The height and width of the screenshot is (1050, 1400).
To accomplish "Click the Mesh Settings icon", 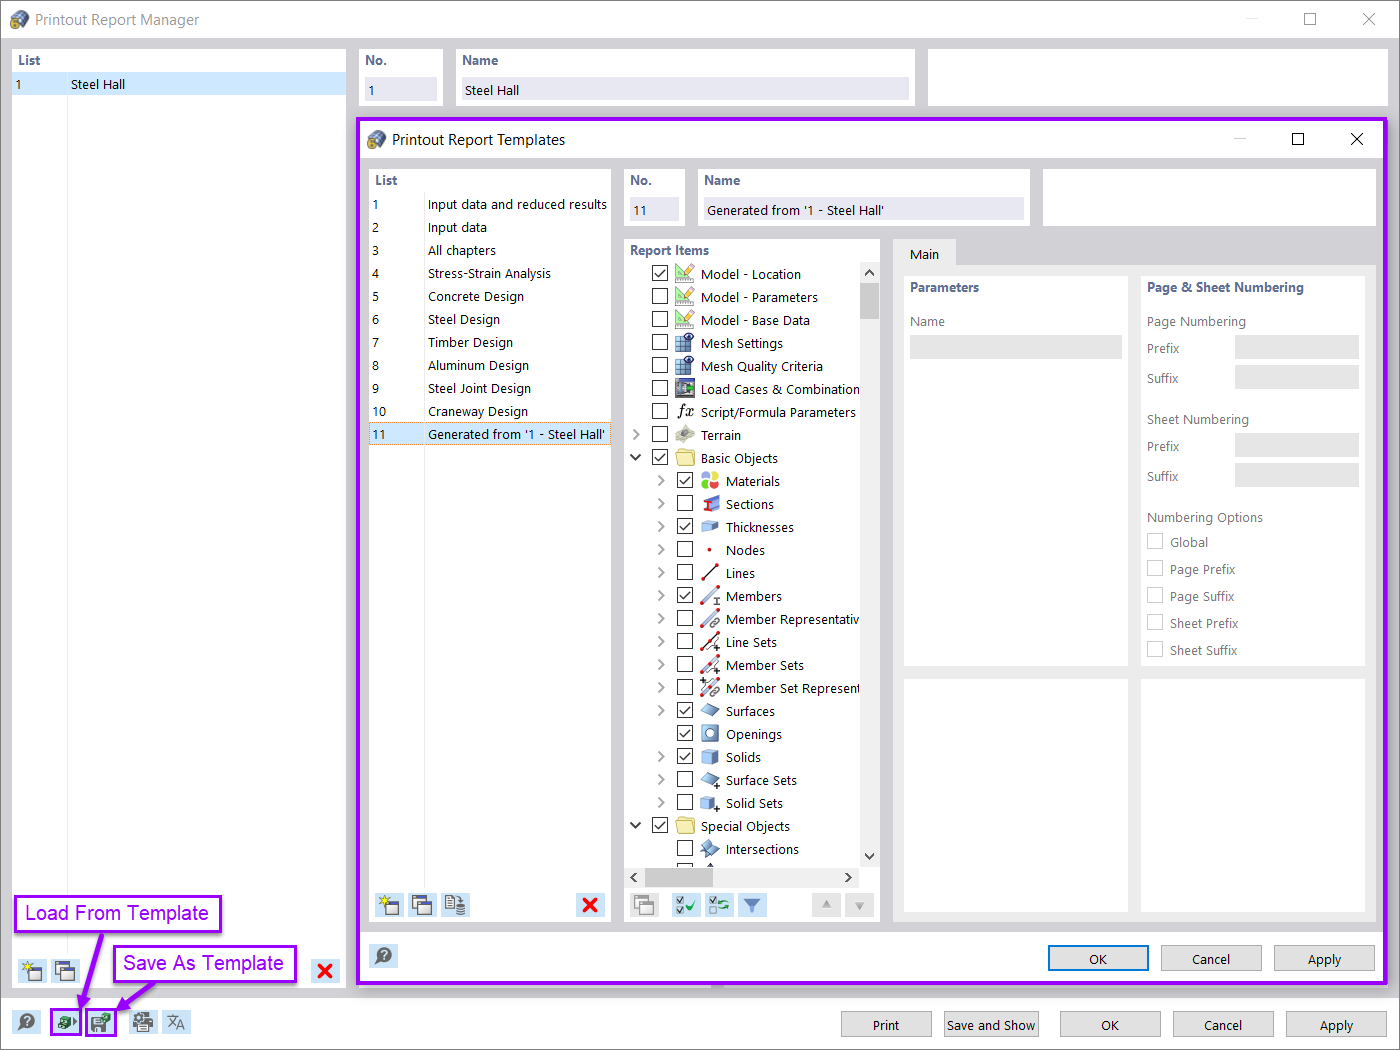I will 685,343.
